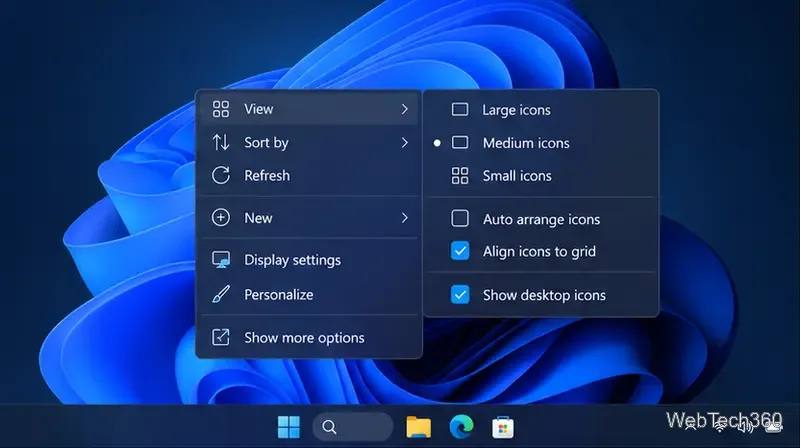Open Microsoft Store from the taskbar
The image size is (800, 448).
click(503, 427)
